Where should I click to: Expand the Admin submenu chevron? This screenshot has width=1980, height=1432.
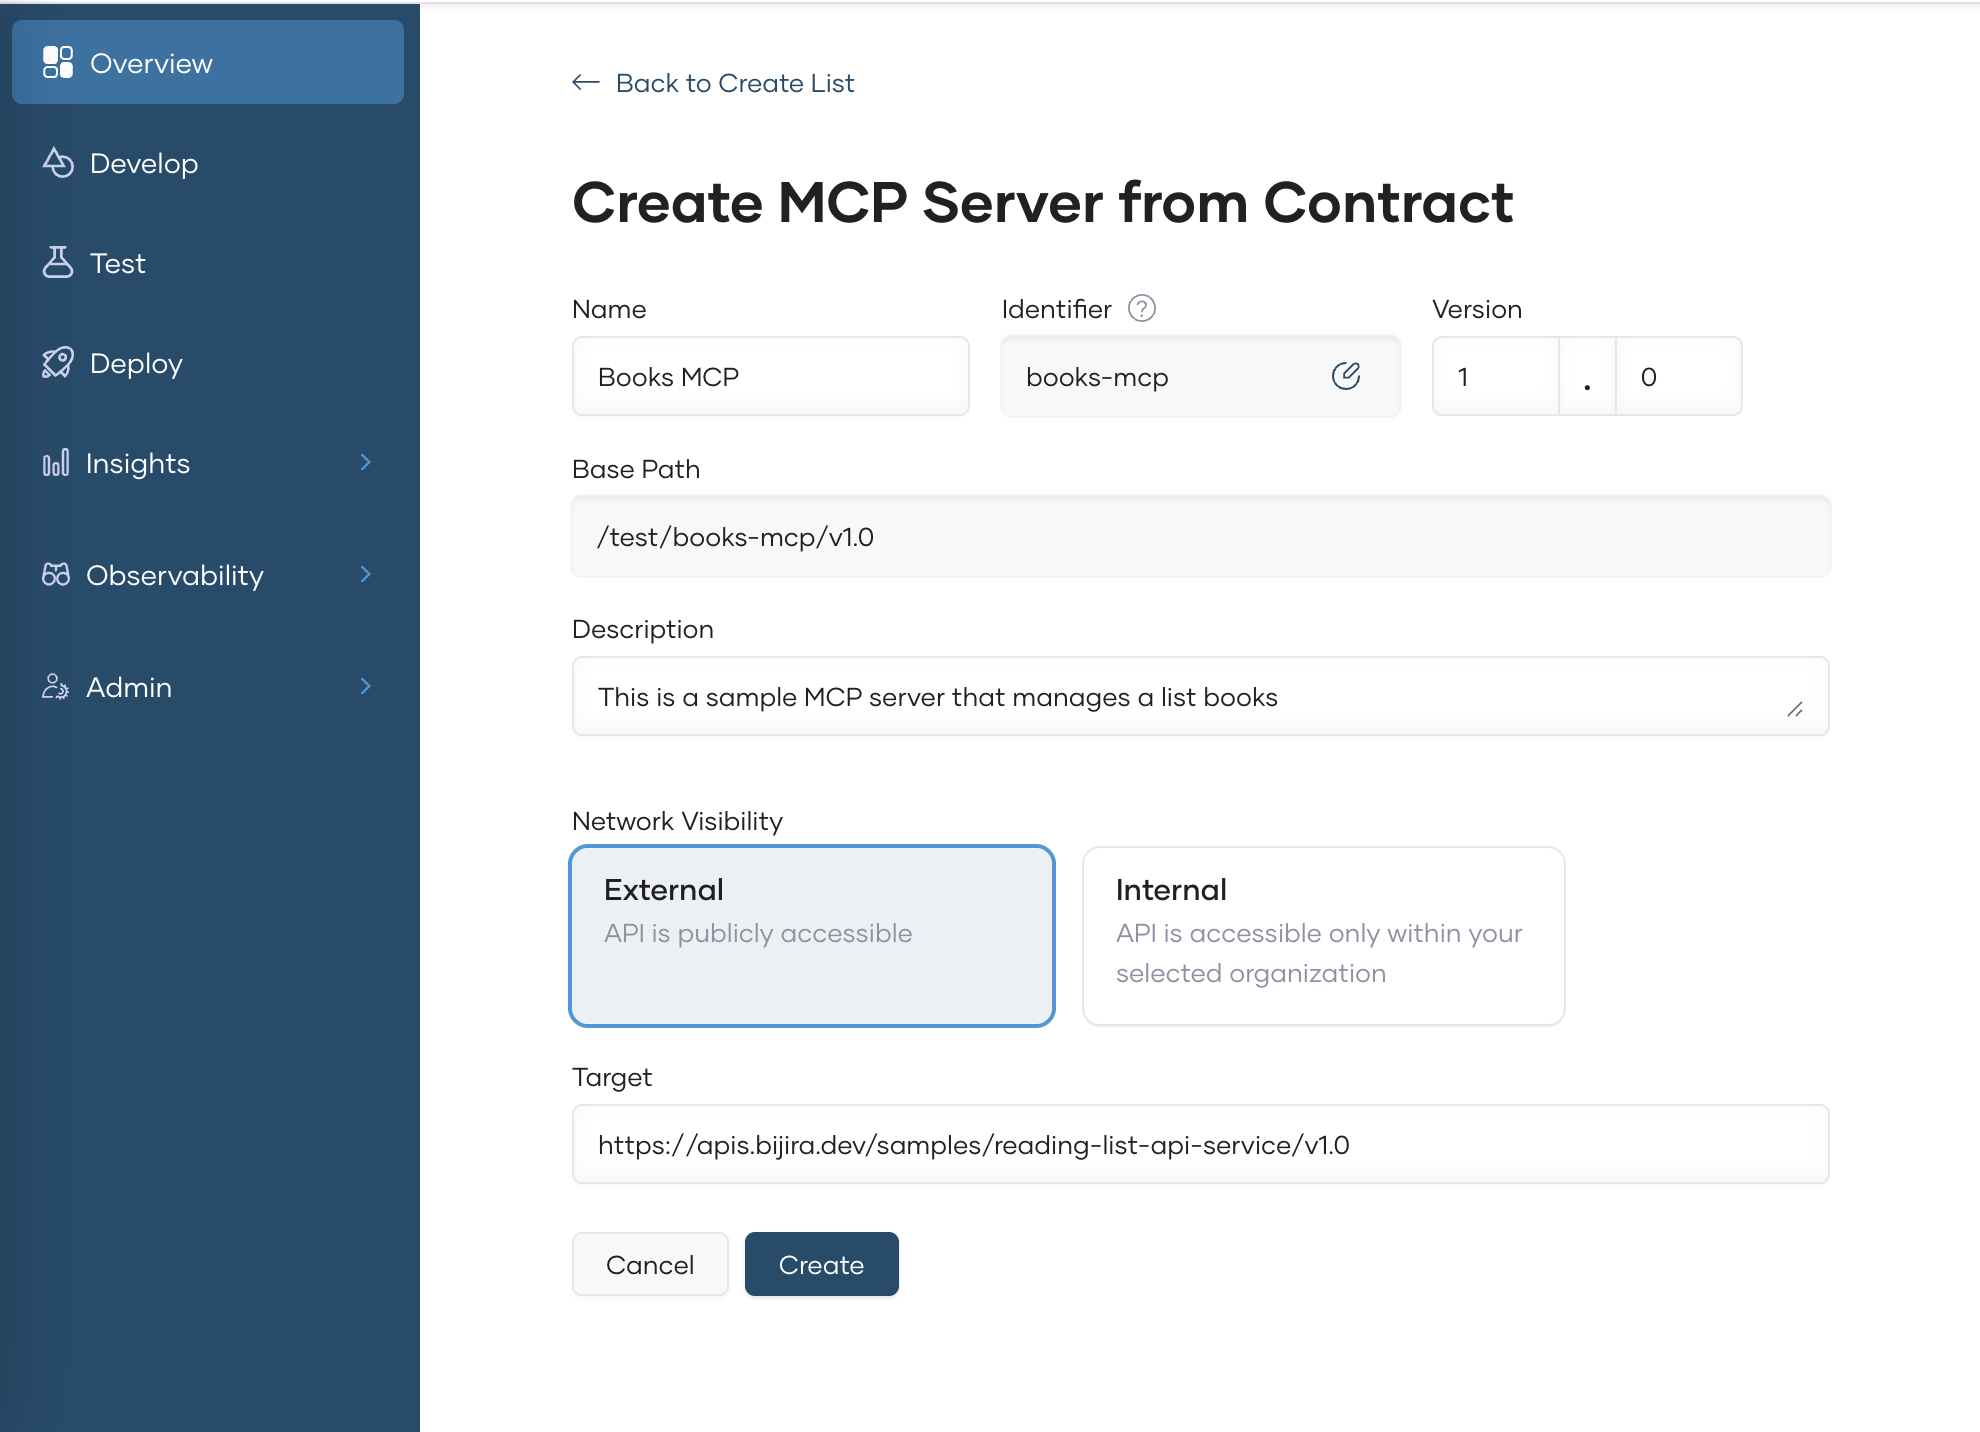pos(366,686)
